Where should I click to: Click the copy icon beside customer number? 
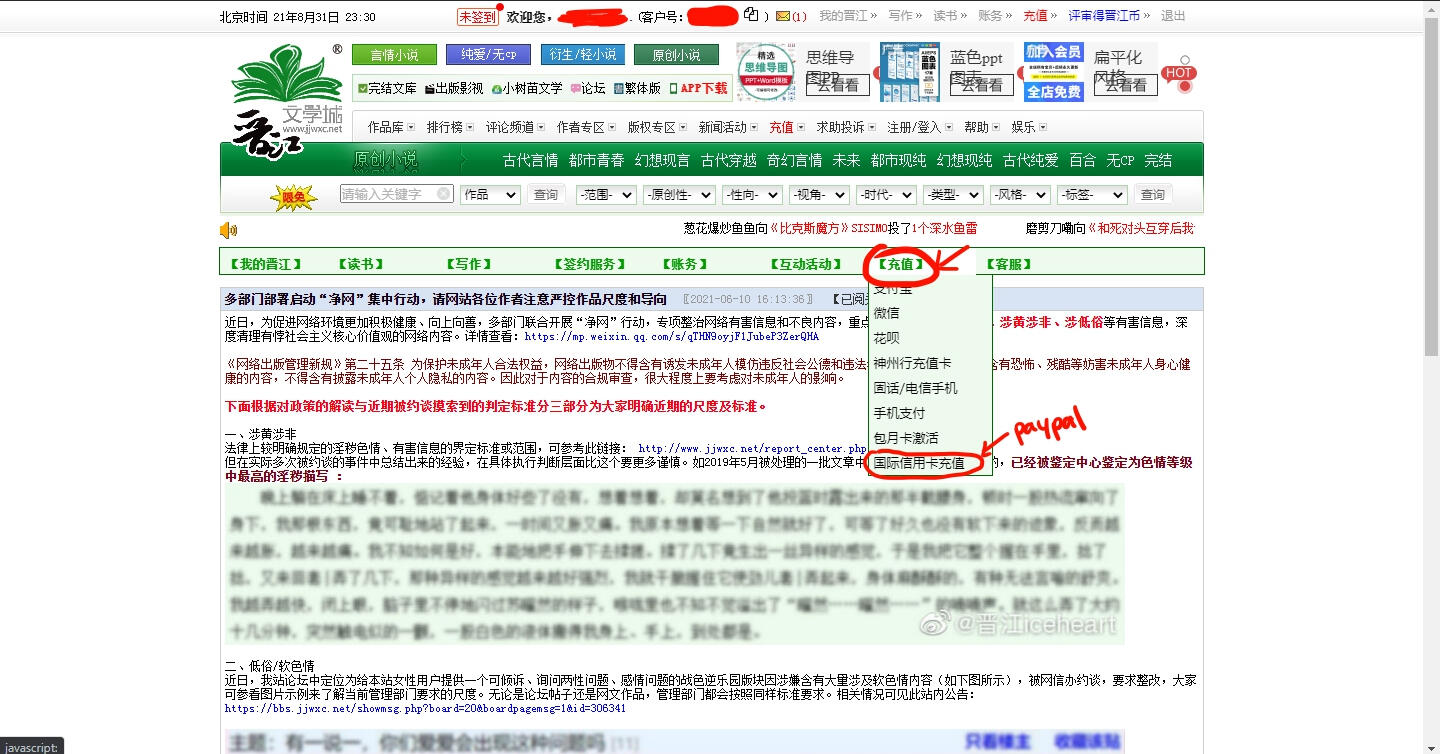[751, 15]
